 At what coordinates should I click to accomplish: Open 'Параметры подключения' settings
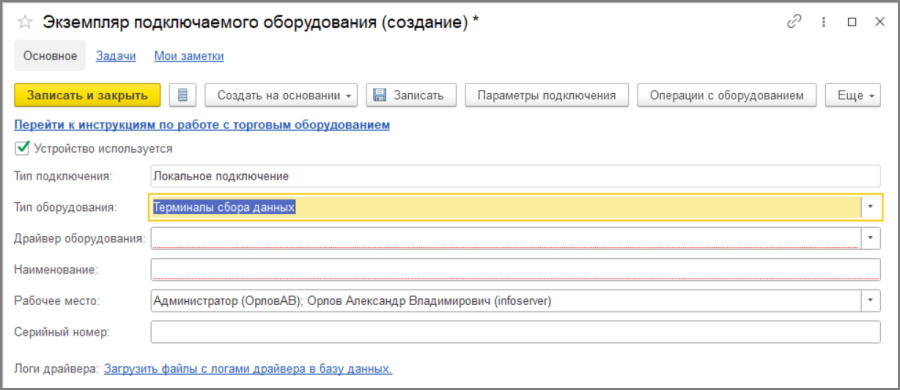(547, 95)
